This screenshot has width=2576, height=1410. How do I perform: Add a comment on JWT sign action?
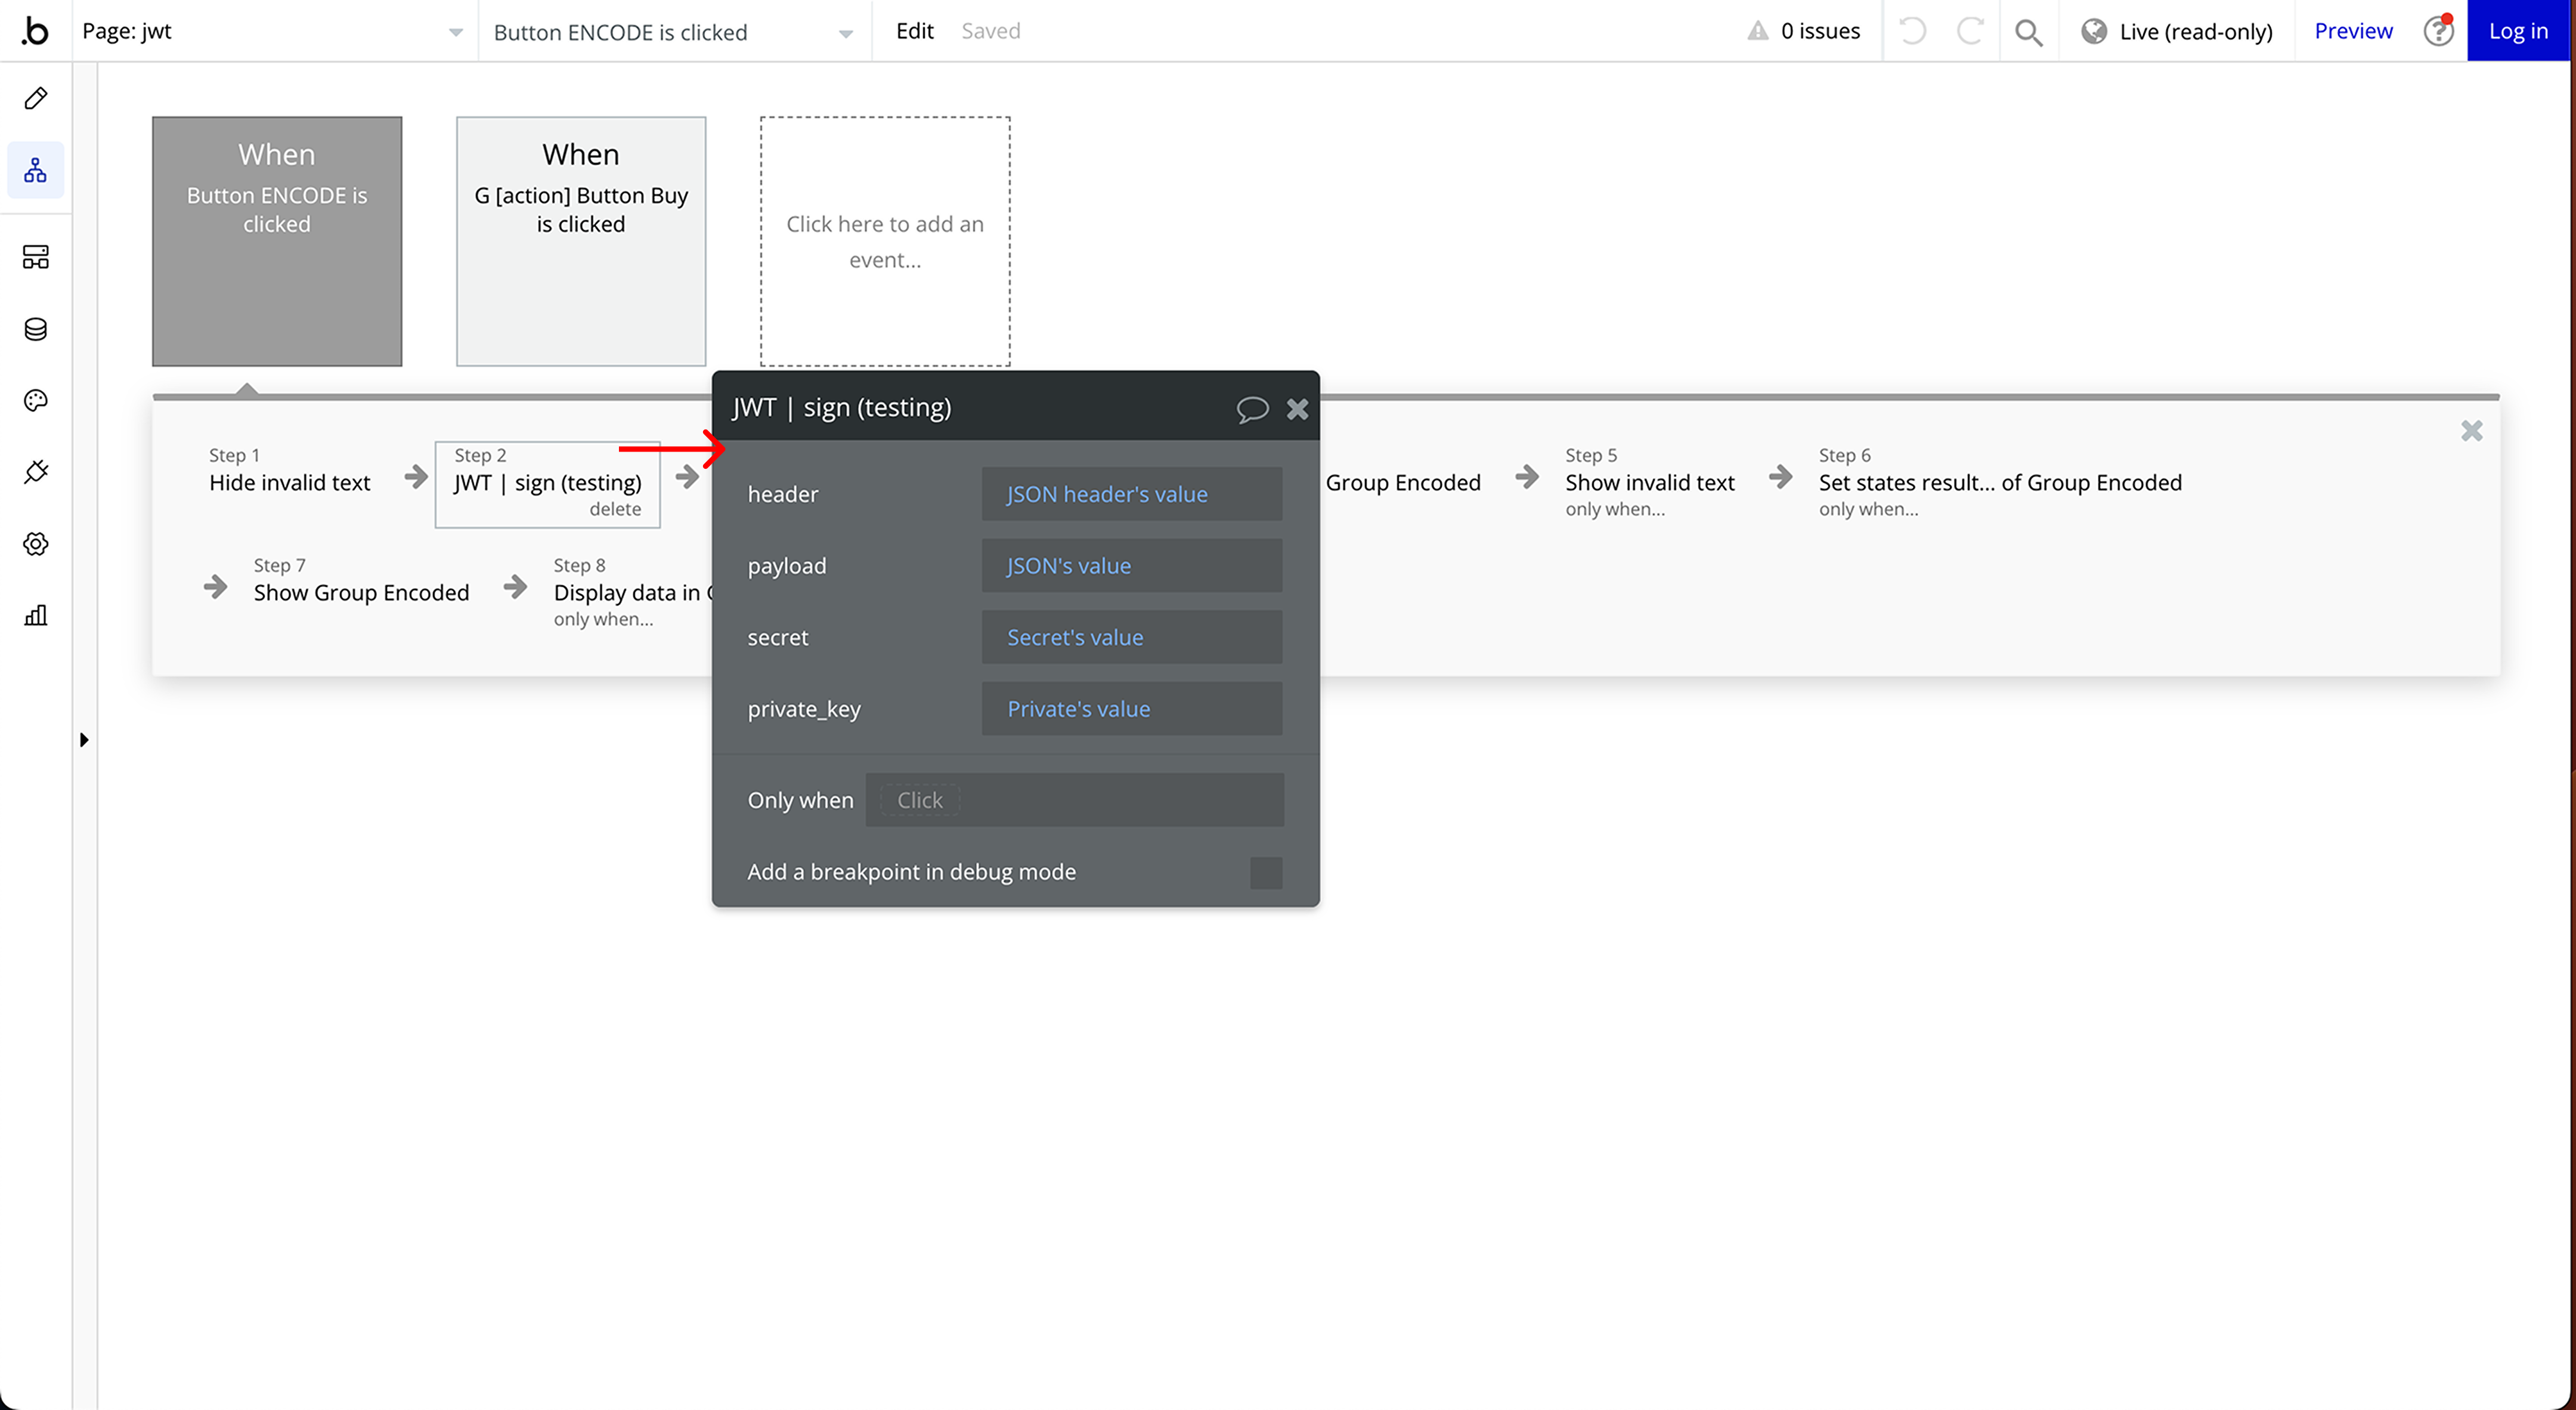coord(1252,409)
